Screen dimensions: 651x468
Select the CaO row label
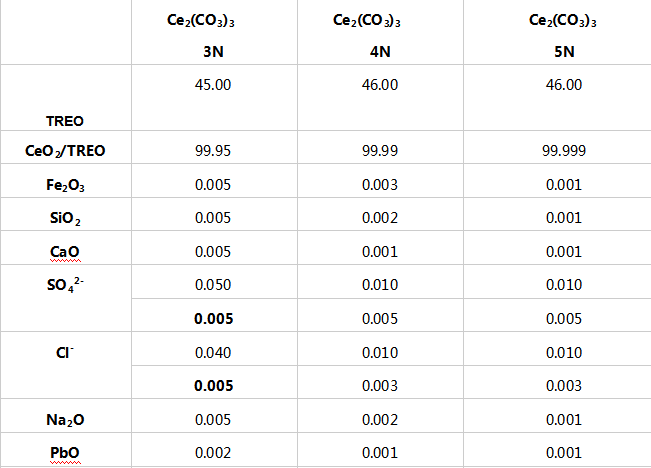coord(65,251)
